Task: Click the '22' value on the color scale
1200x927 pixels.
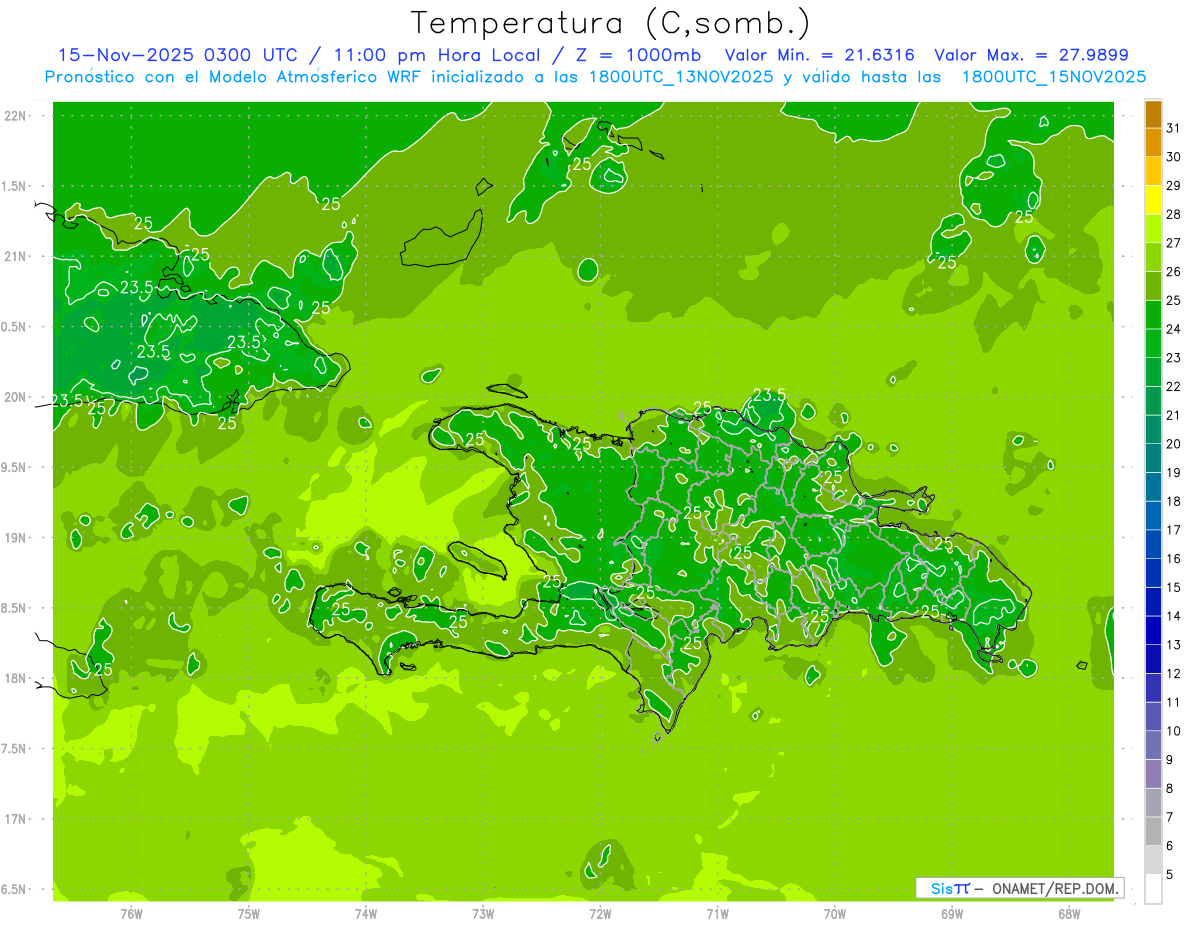Action: click(1174, 386)
